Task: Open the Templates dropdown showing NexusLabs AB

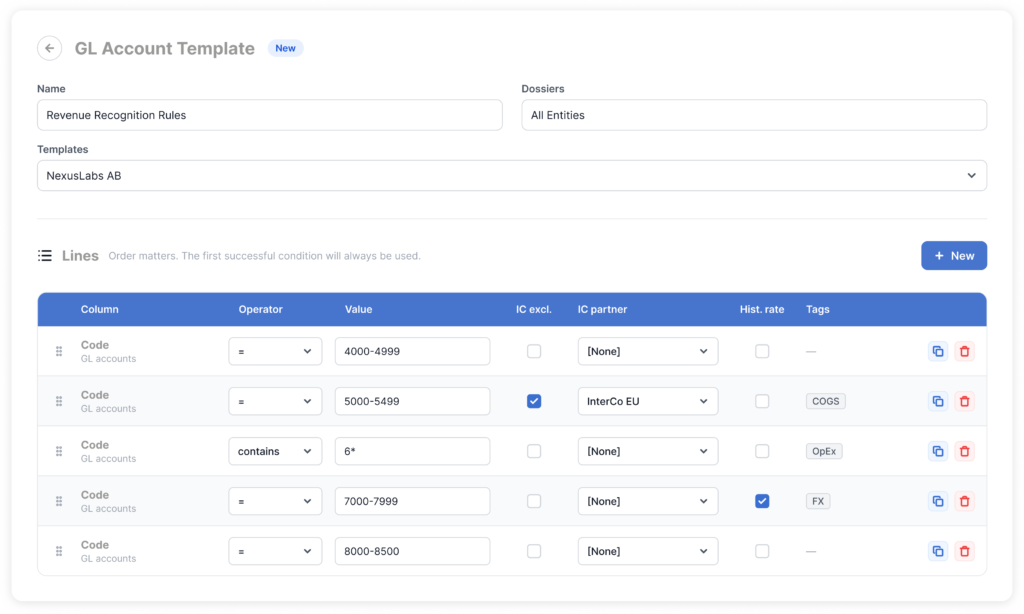Action: click(512, 176)
